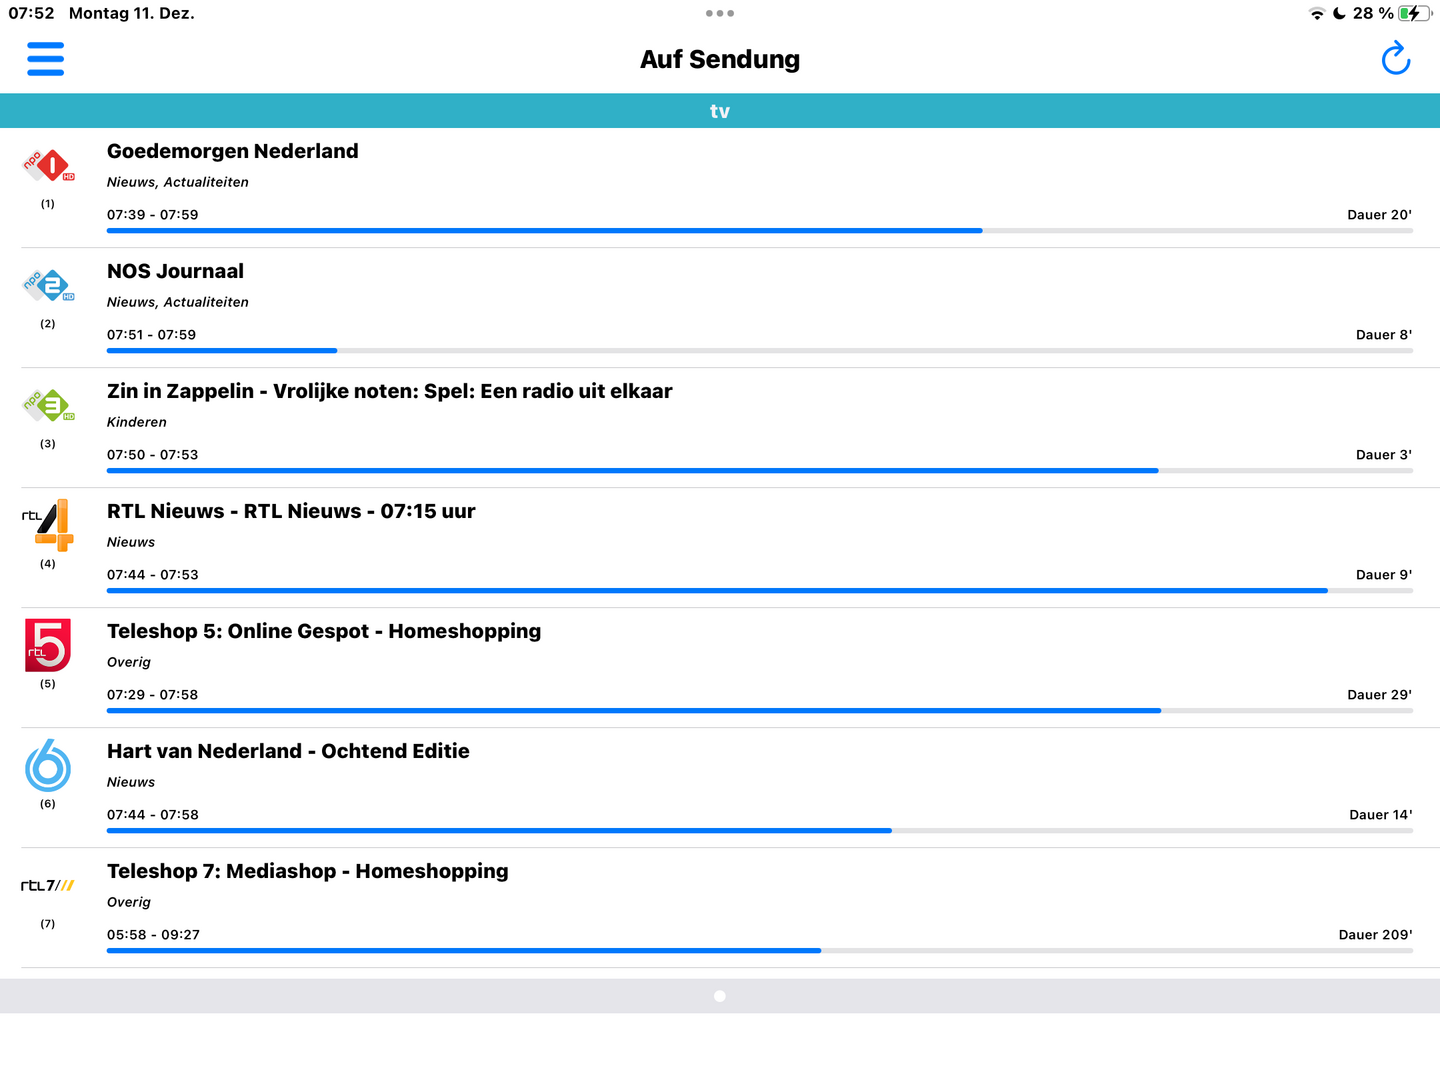Click progress bar of Teleshop 5
The width and height of the screenshot is (1440, 1080).
click(760, 711)
